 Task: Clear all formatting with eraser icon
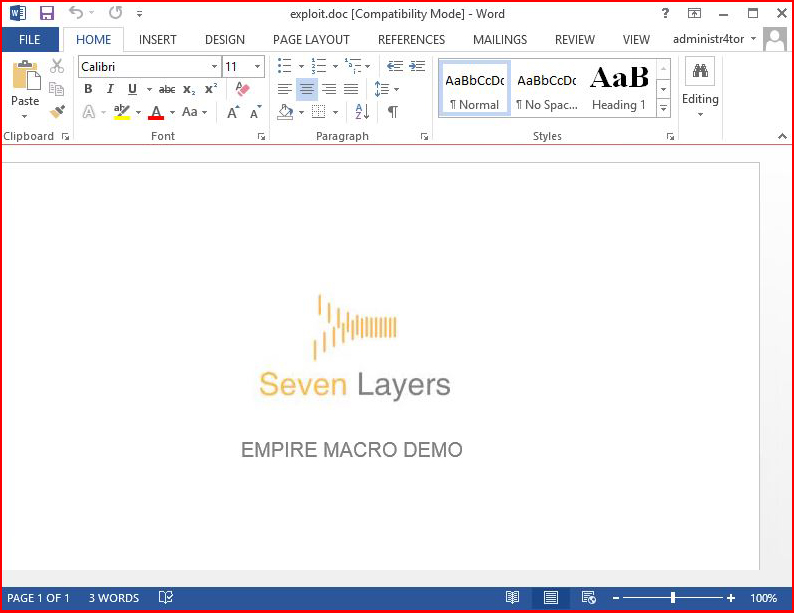tap(243, 89)
